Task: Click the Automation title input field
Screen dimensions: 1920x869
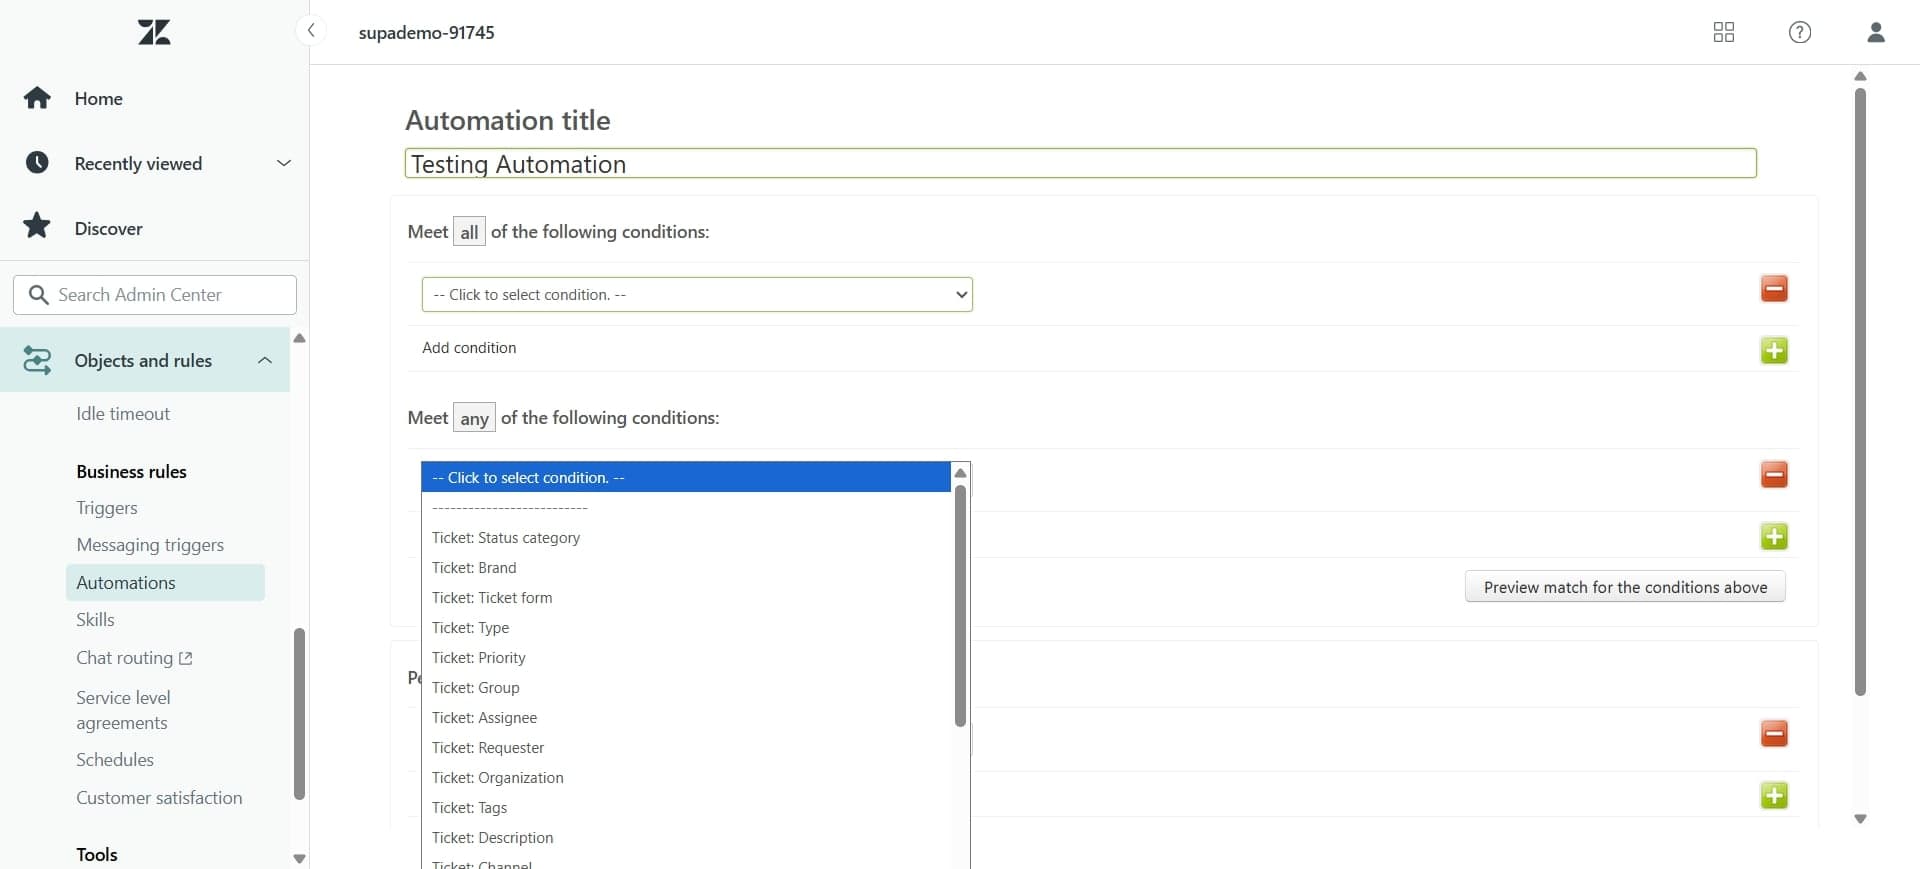Action: (x=1080, y=164)
